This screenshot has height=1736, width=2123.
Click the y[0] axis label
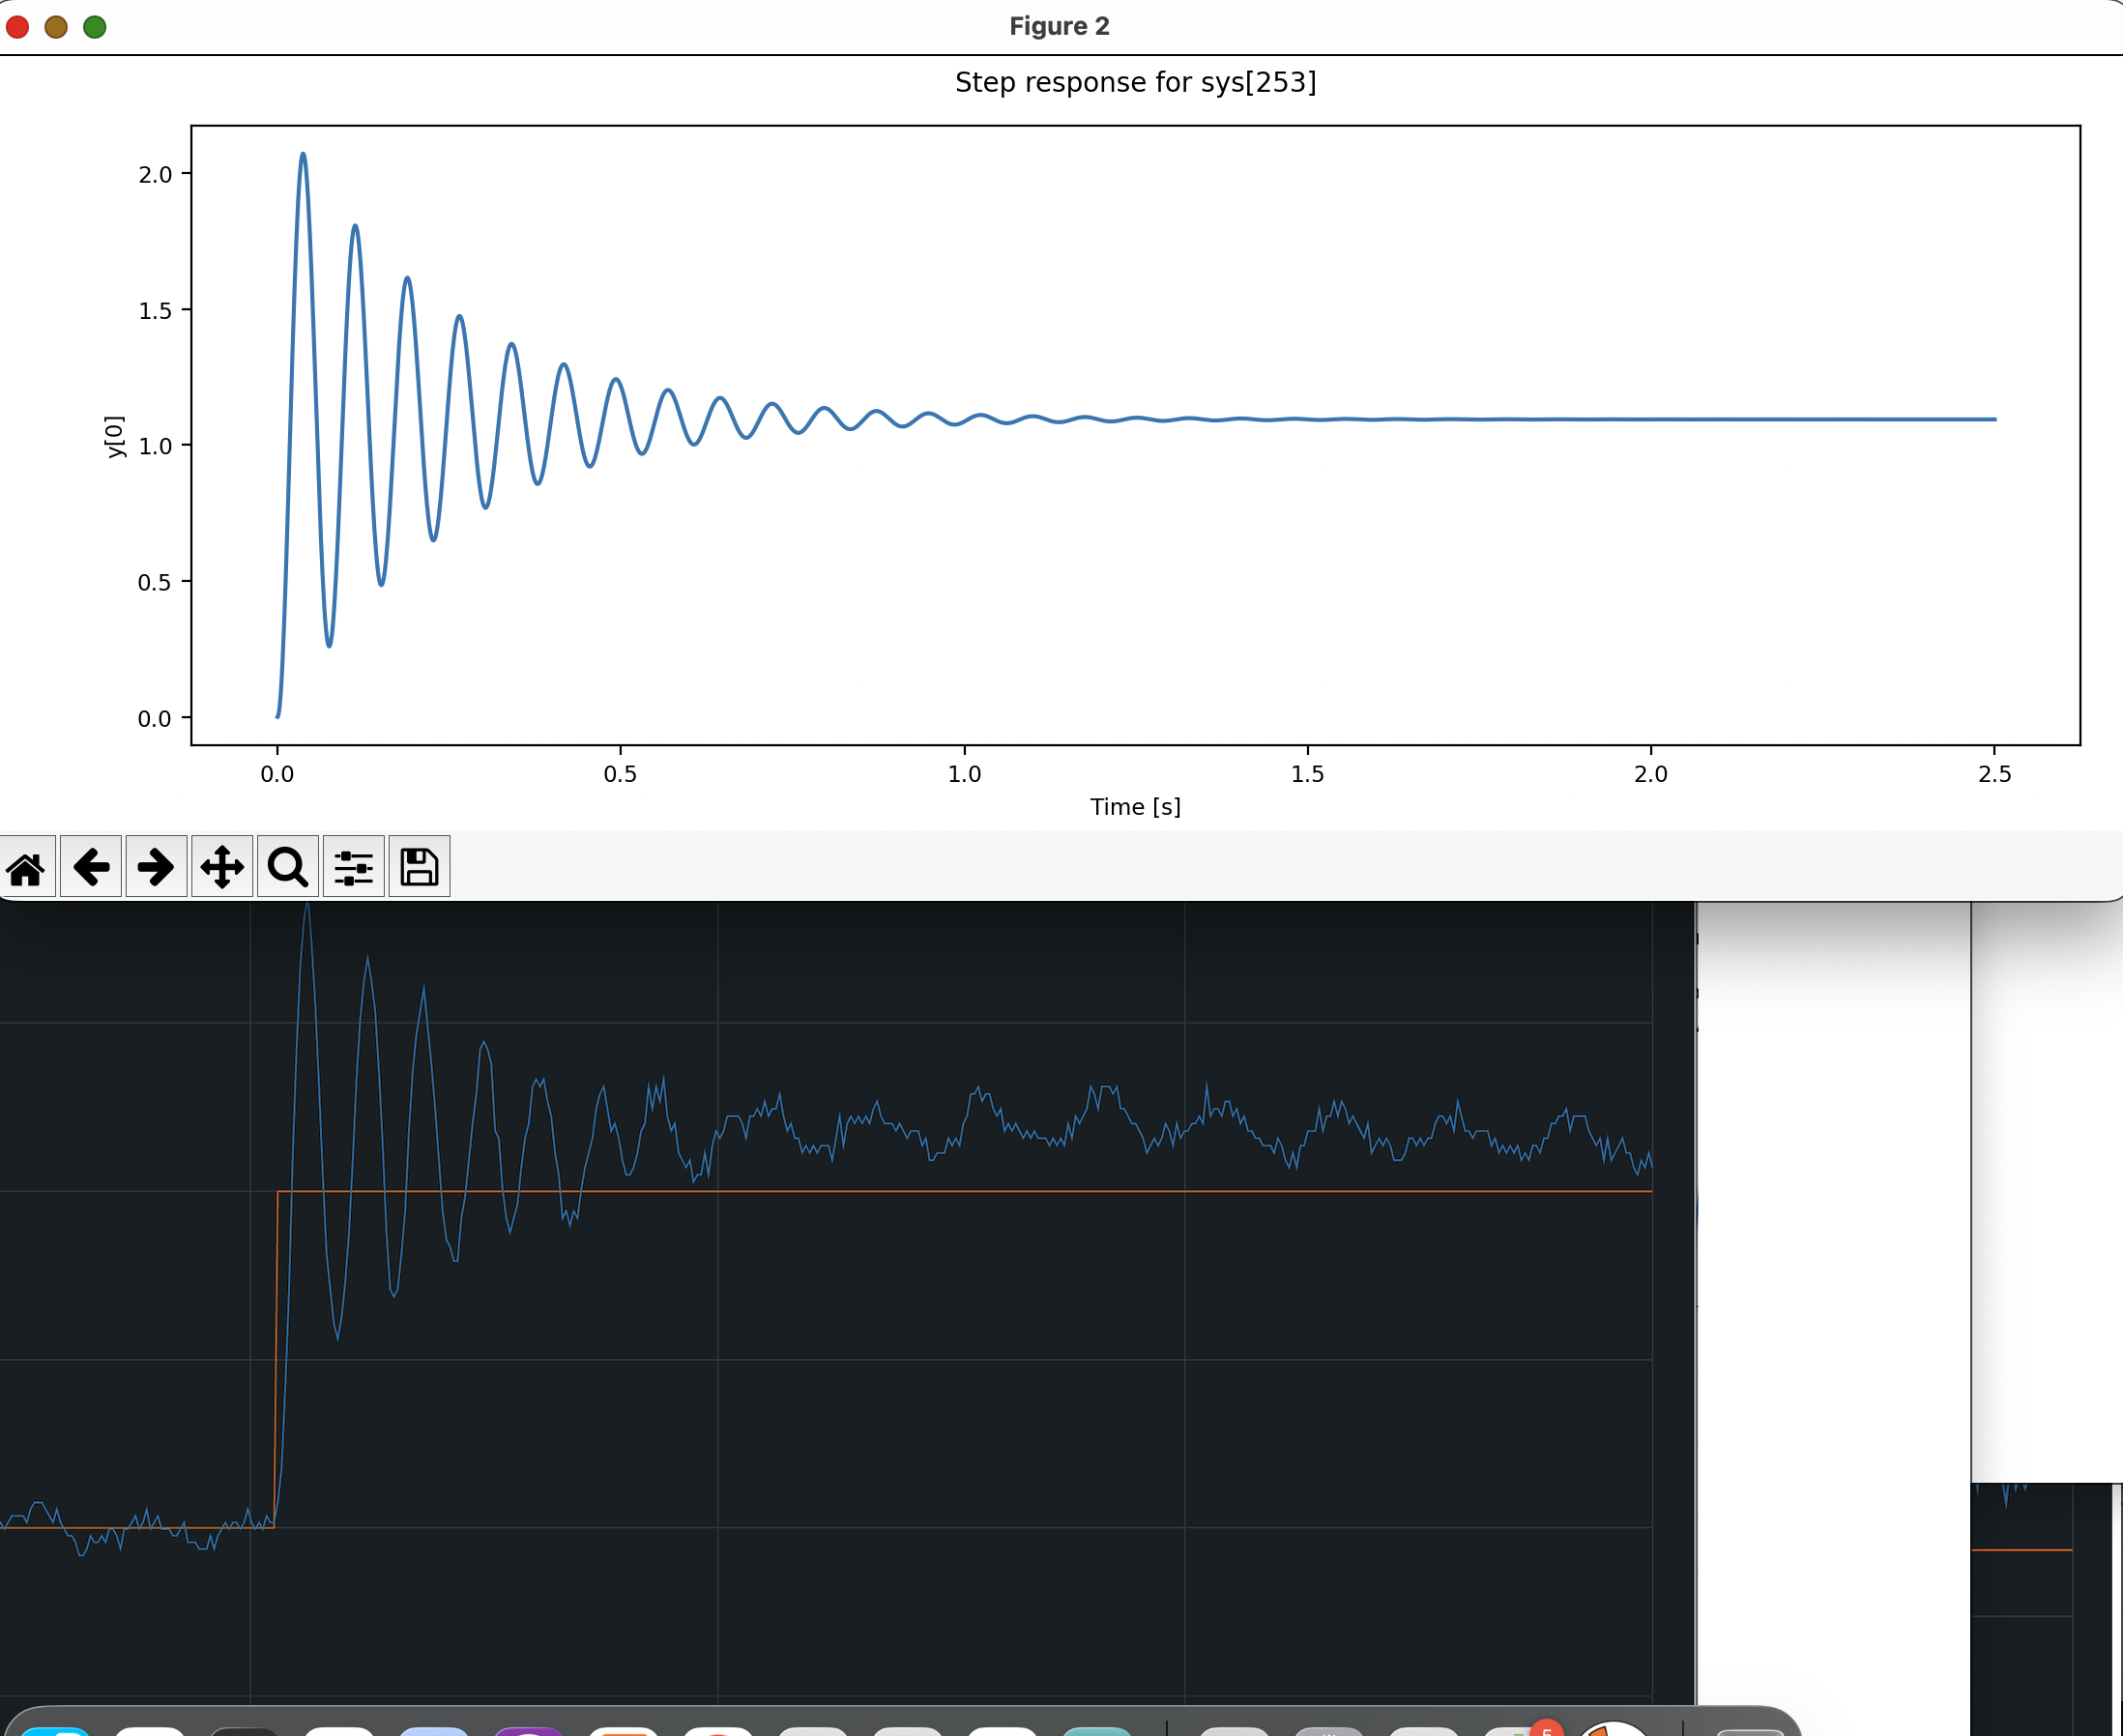115,437
